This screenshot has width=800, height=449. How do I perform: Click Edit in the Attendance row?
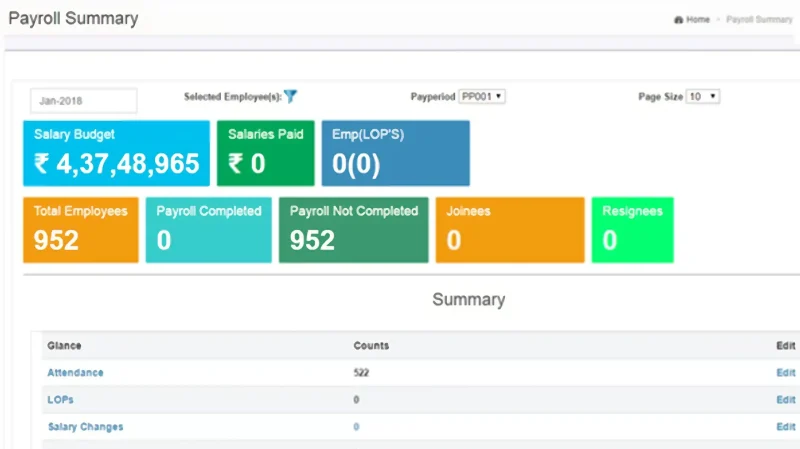tap(786, 372)
